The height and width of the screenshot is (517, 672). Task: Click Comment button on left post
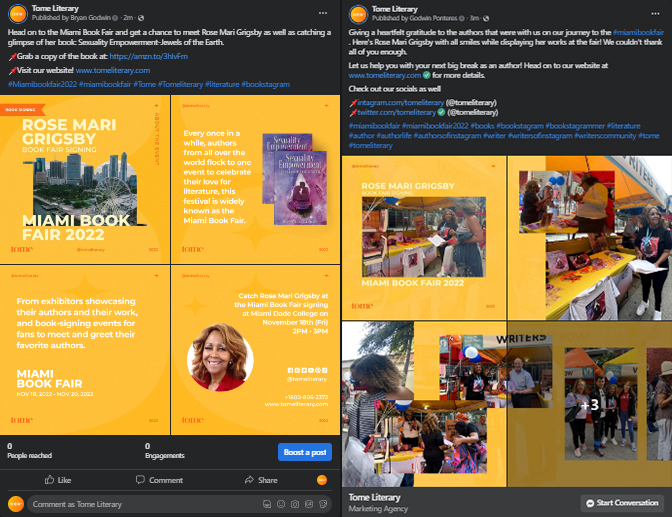pyautogui.click(x=159, y=480)
